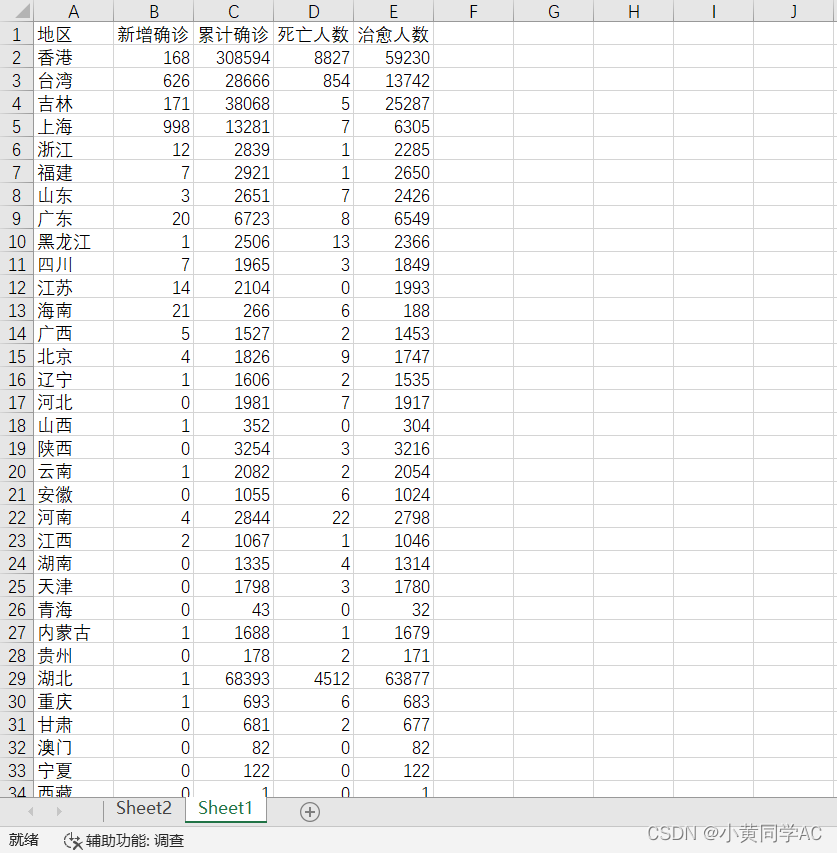Select column C header
The image size is (837, 853).
(x=233, y=11)
